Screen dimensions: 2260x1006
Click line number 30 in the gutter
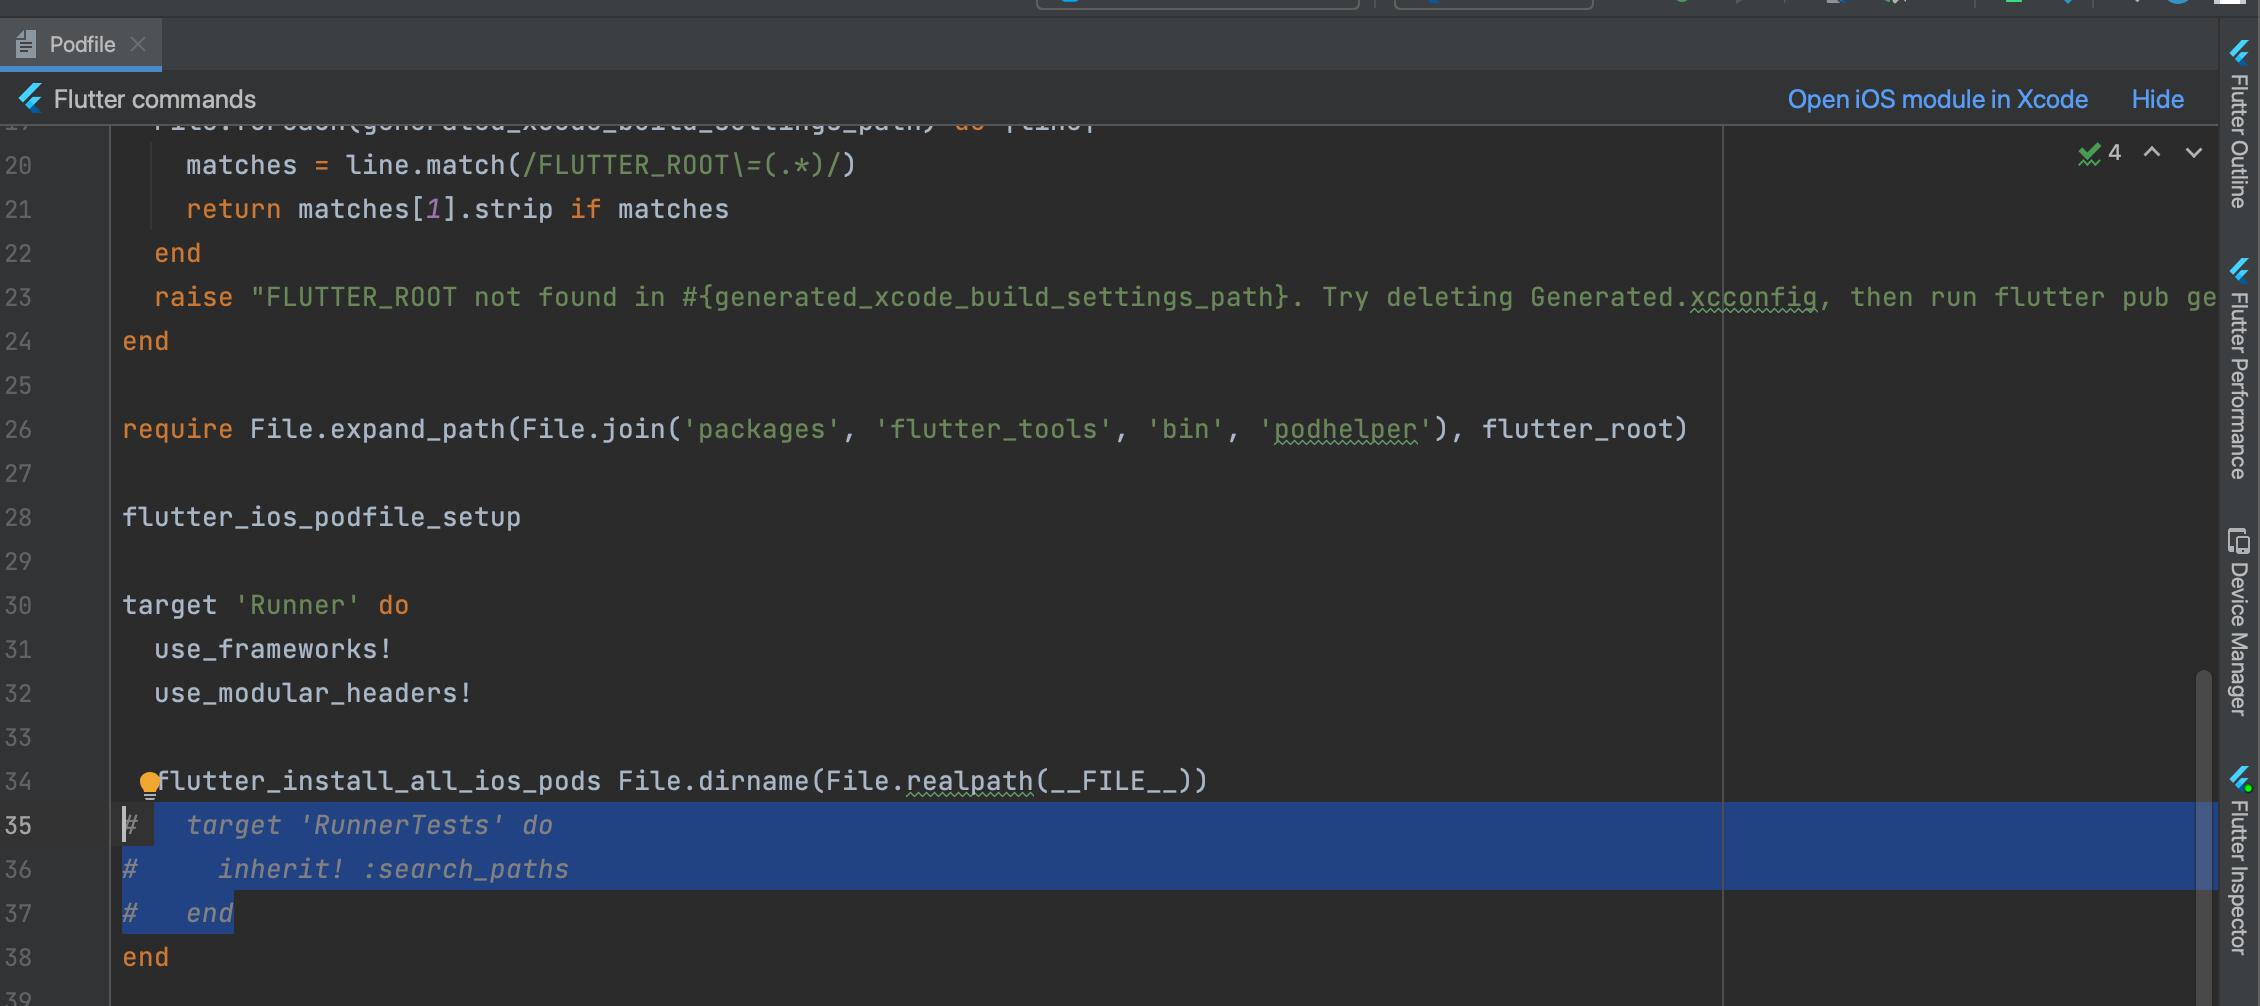pyautogui.click(x=18, y=606)
